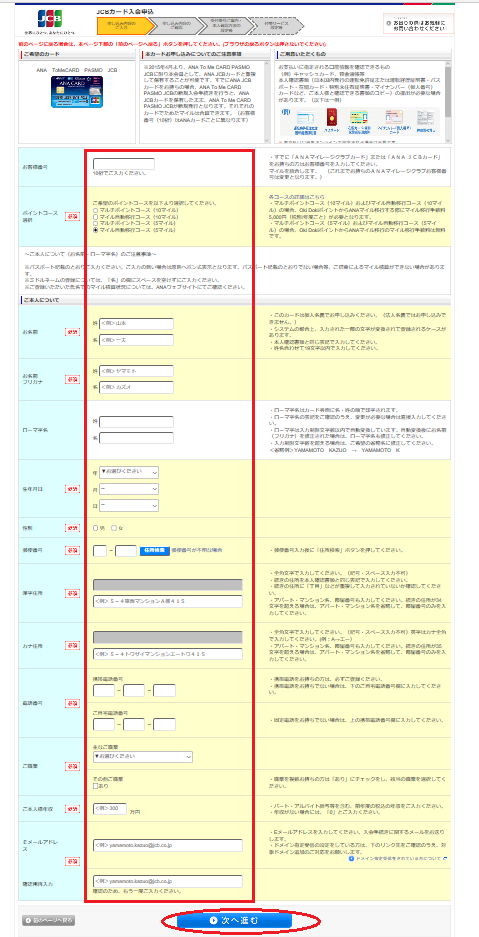The width and height of the screenshot is (479, 937).
Task: Click the driver's license example document icon
Action: (307, 118)
